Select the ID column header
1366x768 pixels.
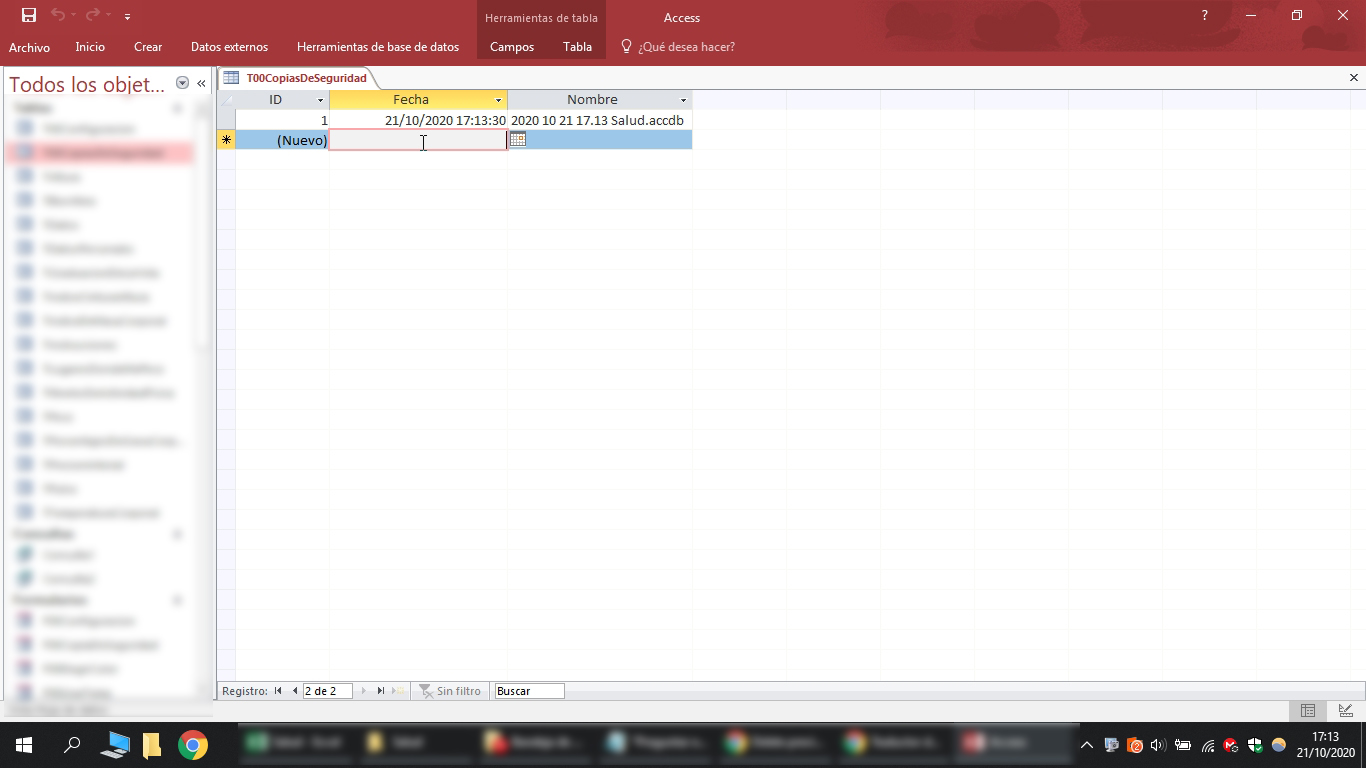275,100
